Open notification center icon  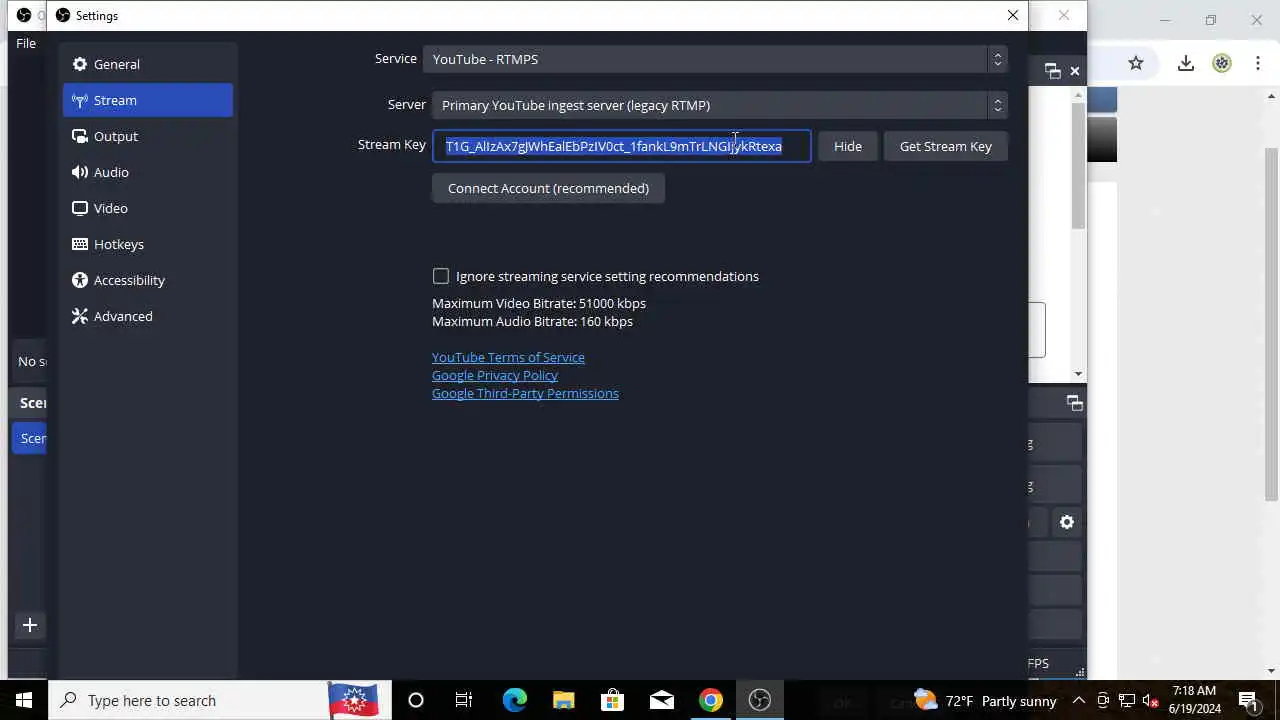(1248, 700)
